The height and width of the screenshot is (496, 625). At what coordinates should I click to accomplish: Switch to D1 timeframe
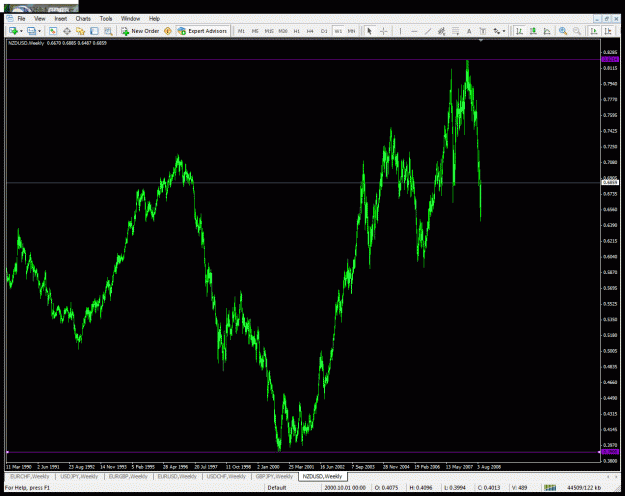click(324, 31)
